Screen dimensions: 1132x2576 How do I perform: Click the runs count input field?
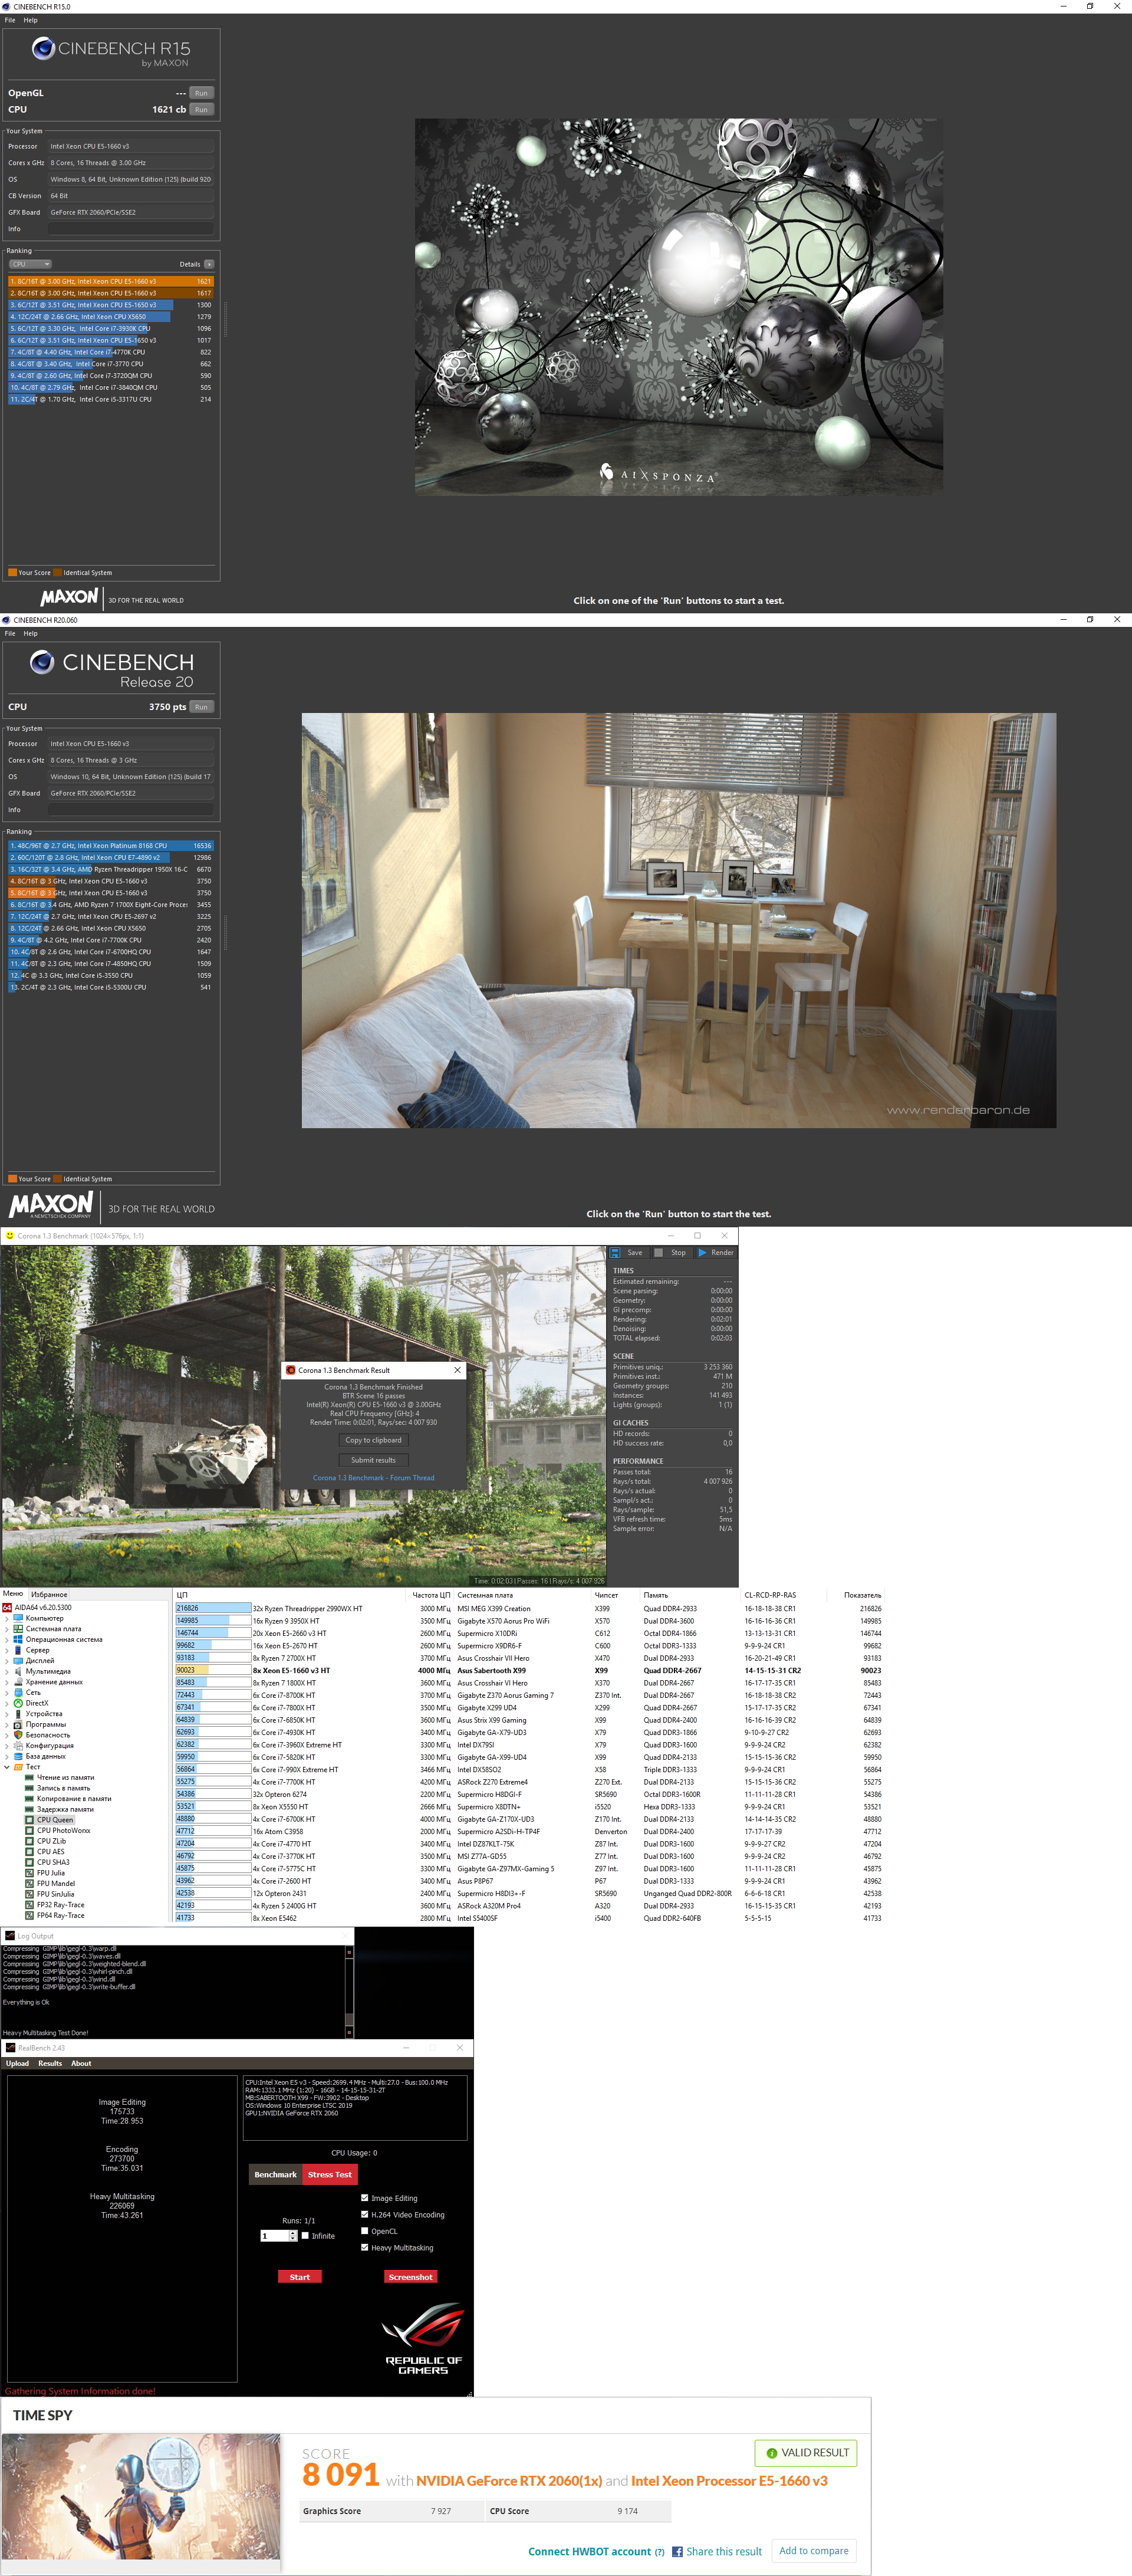(x=274, y=2236)
